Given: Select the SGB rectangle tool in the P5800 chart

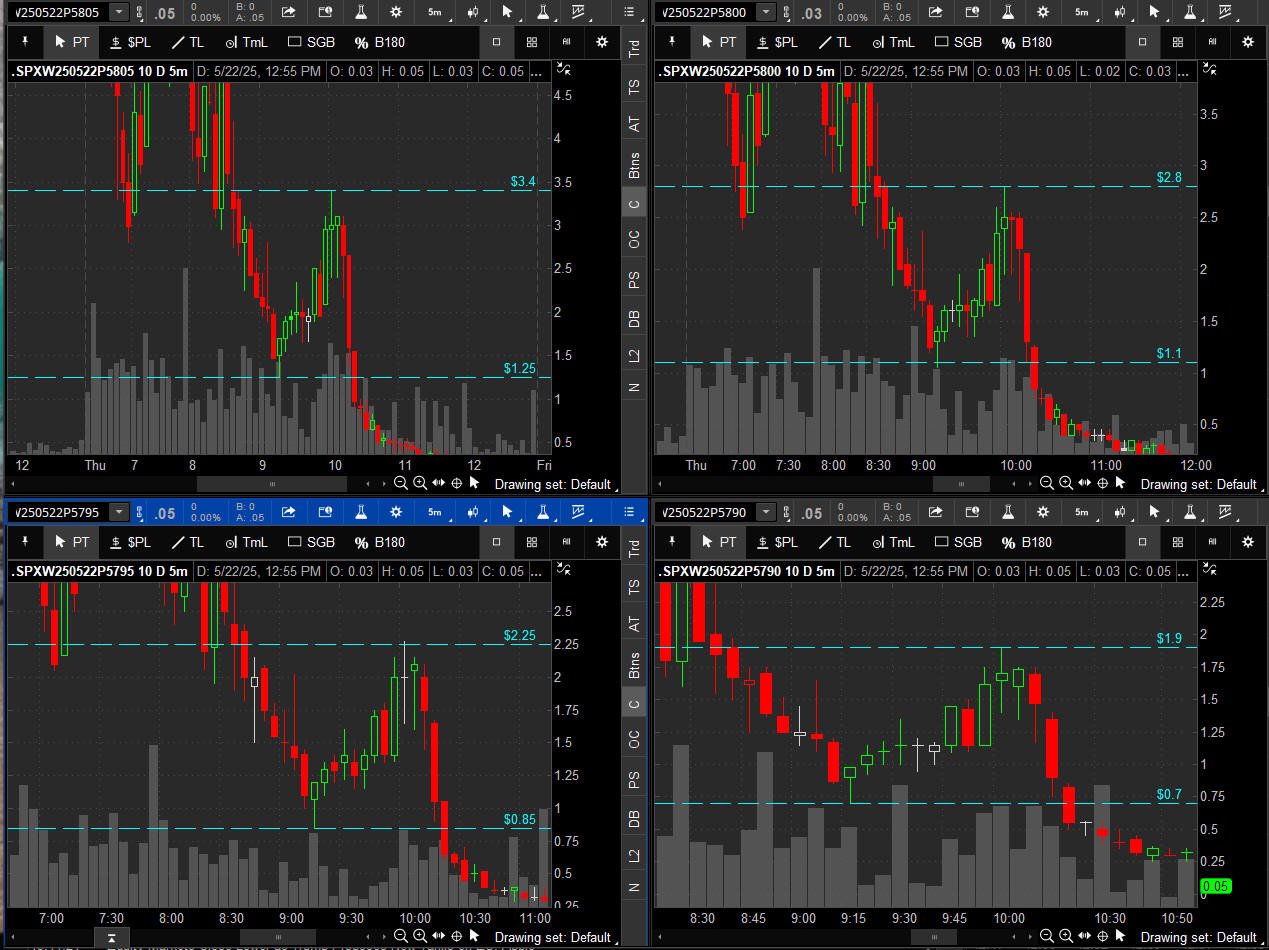Looking at the screenshot, I should (956, 42).
